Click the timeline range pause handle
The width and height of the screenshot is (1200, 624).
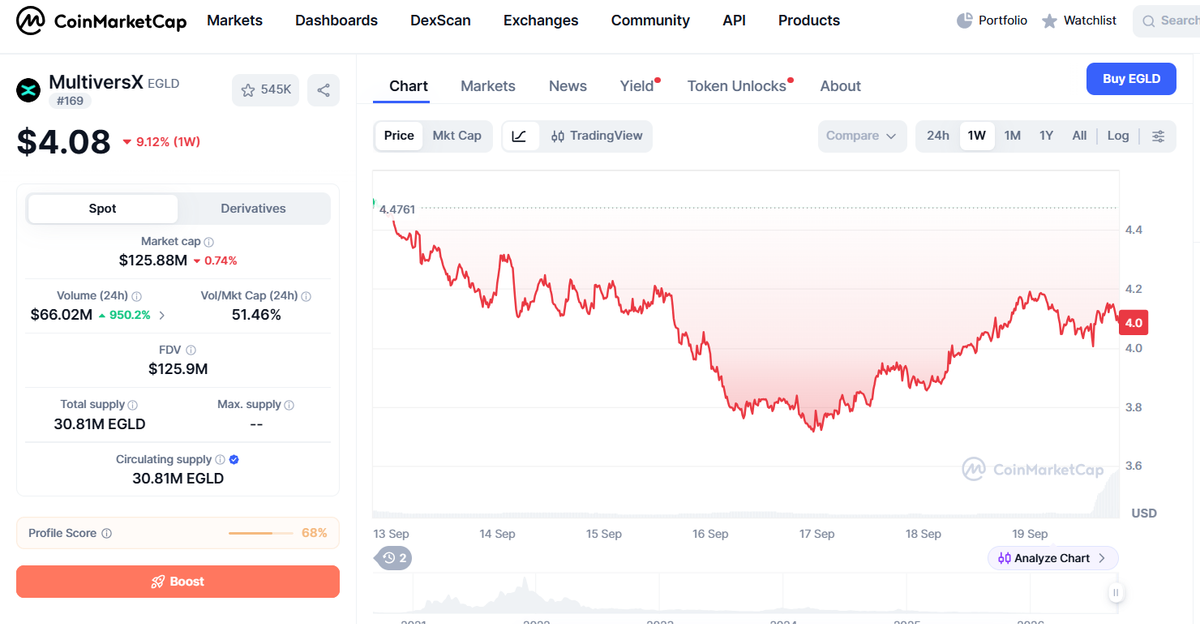pos(1116,593)
